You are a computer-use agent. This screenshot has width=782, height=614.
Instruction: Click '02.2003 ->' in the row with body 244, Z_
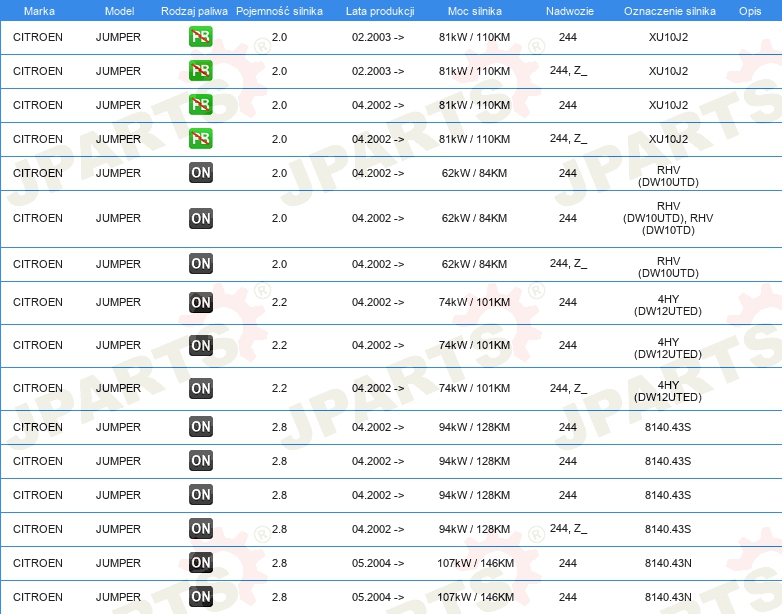coord(378,71)
